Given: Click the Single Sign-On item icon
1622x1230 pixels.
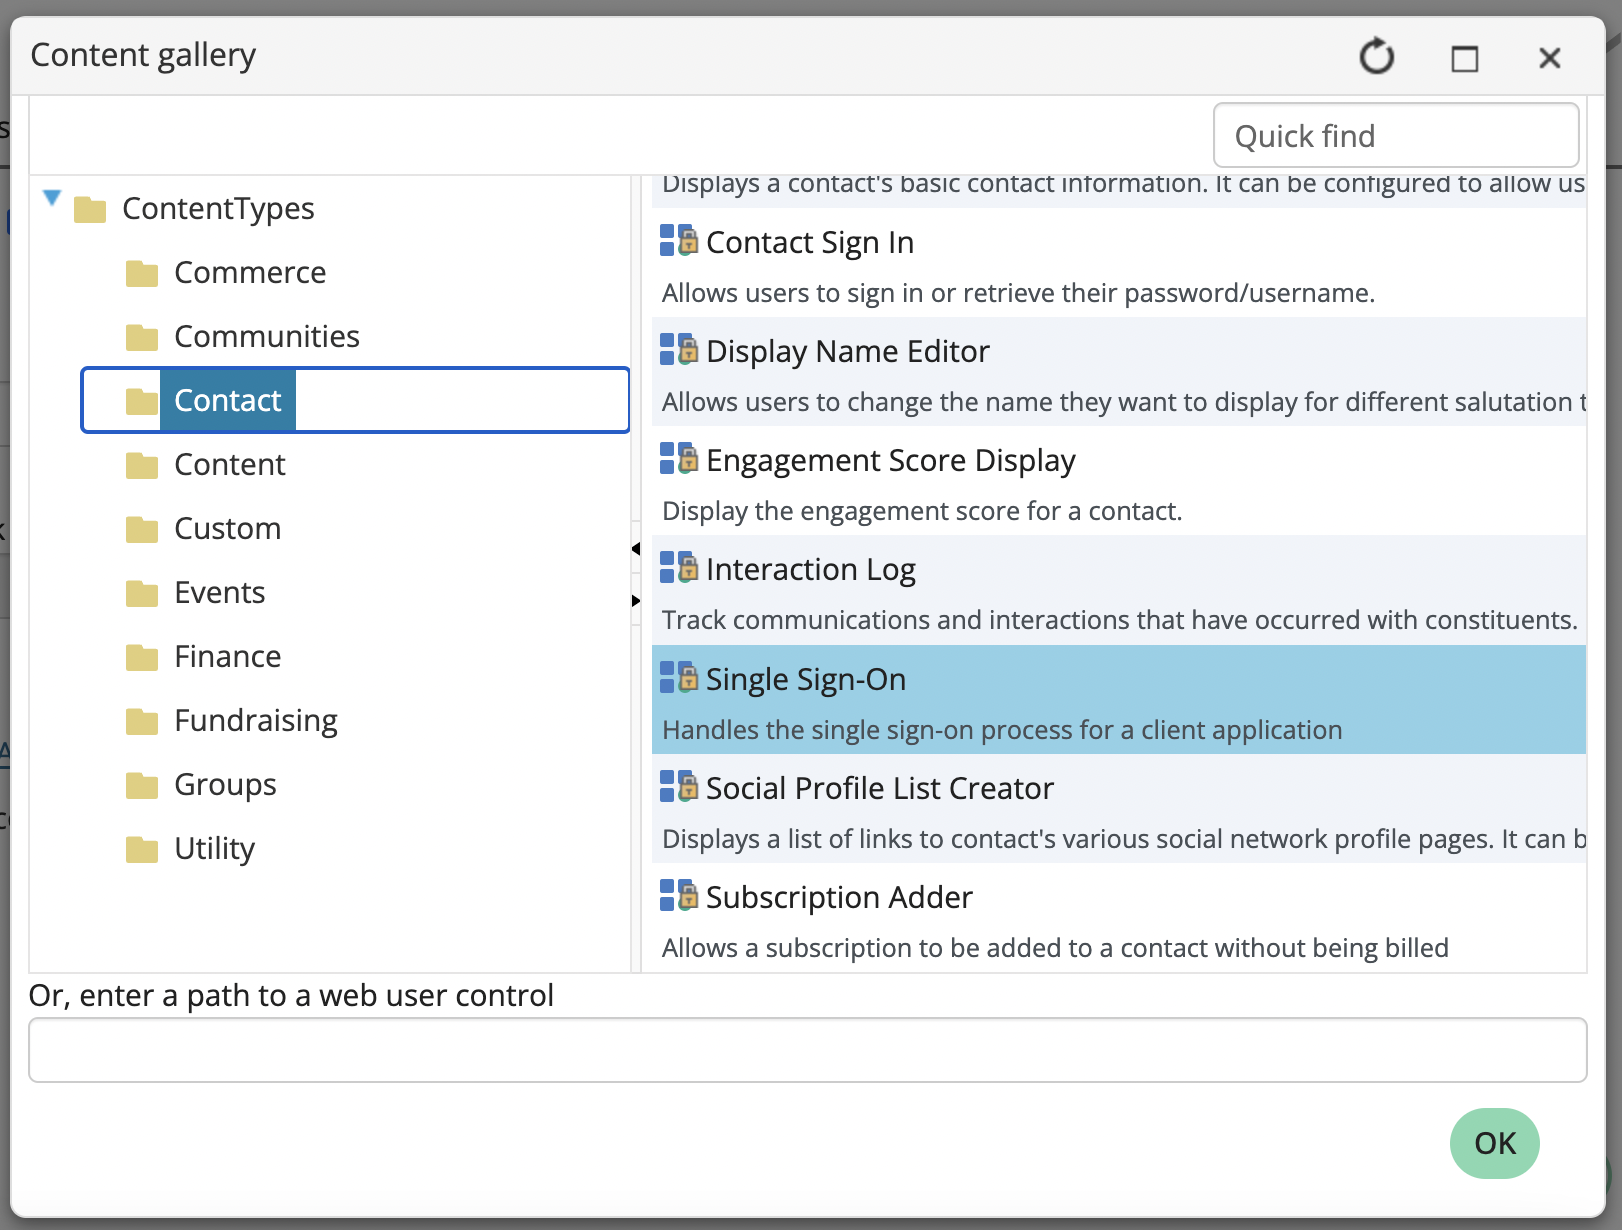Looking at the screenshot, I should pos(676,679).
